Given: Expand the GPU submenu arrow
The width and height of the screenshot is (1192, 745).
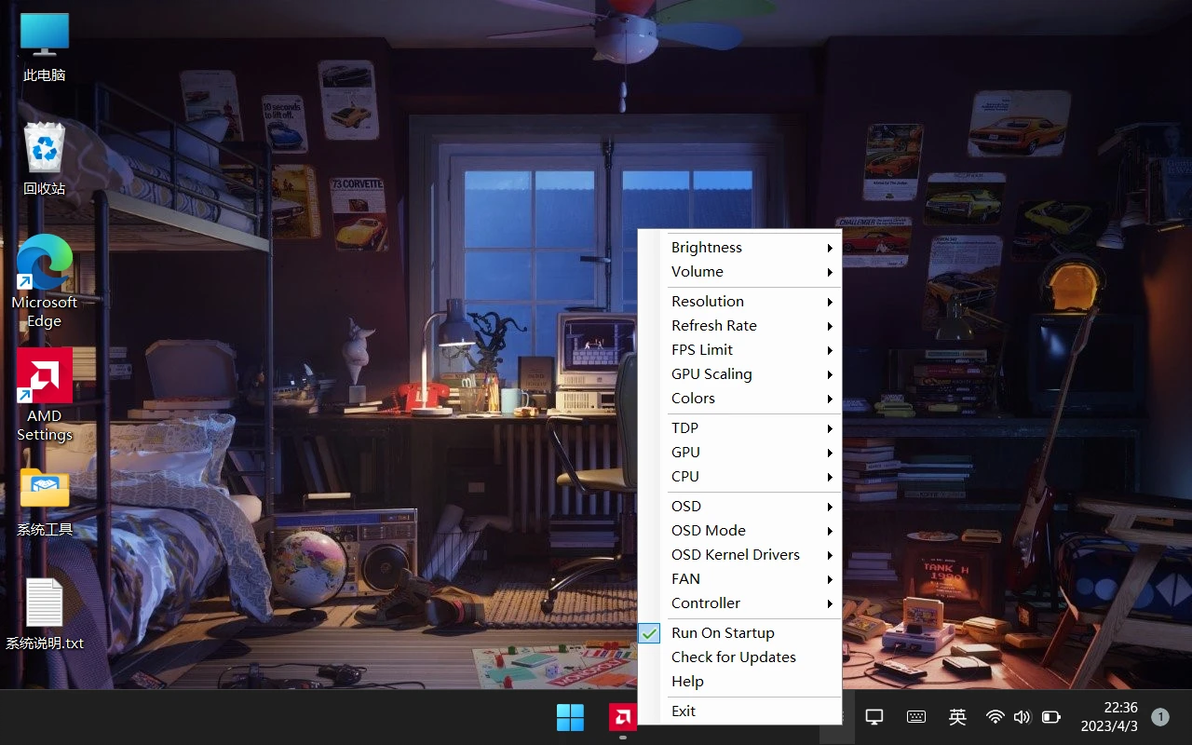Looking at the screenshot, I should tap(830, 453).
